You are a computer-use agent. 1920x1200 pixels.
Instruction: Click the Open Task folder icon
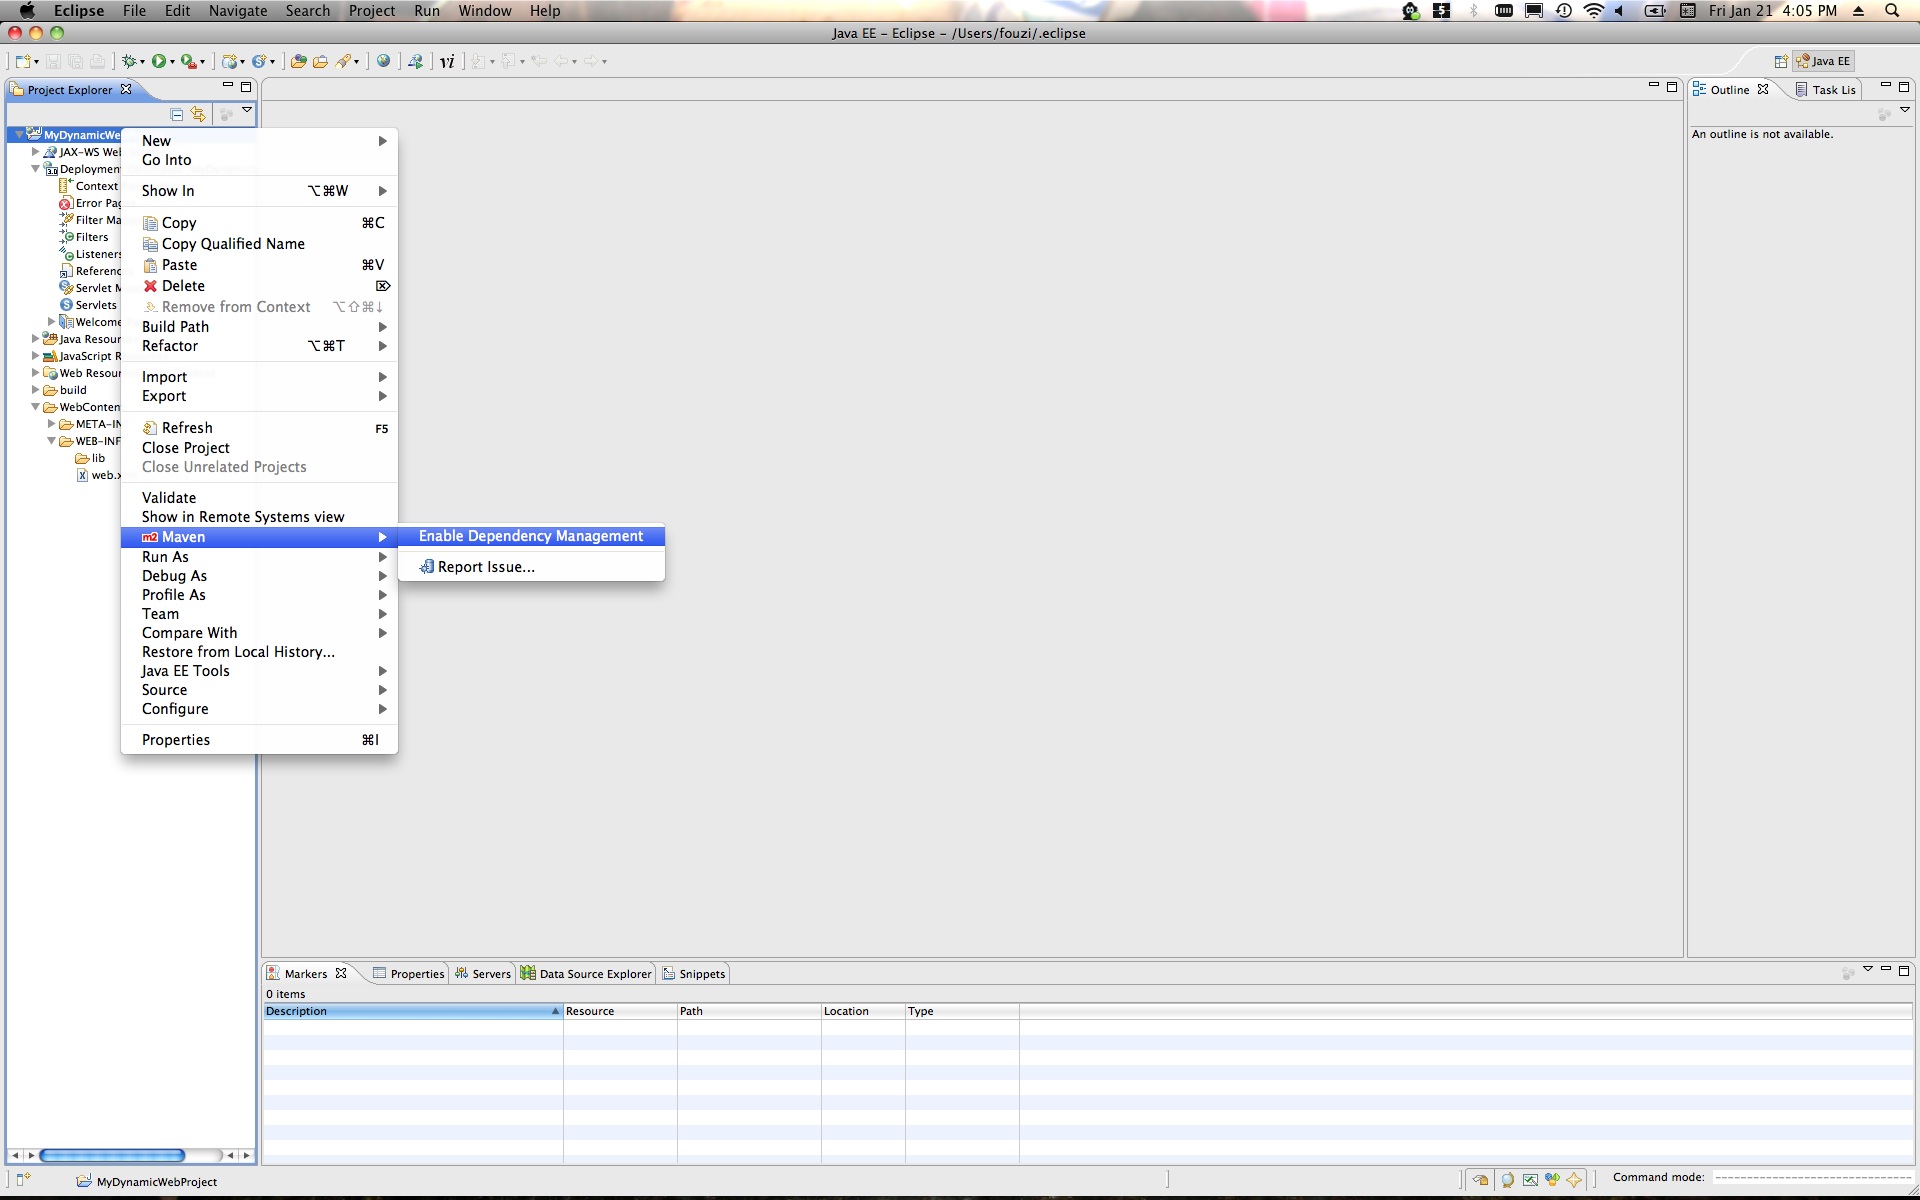pyautogui.click(x=320, y=61)
